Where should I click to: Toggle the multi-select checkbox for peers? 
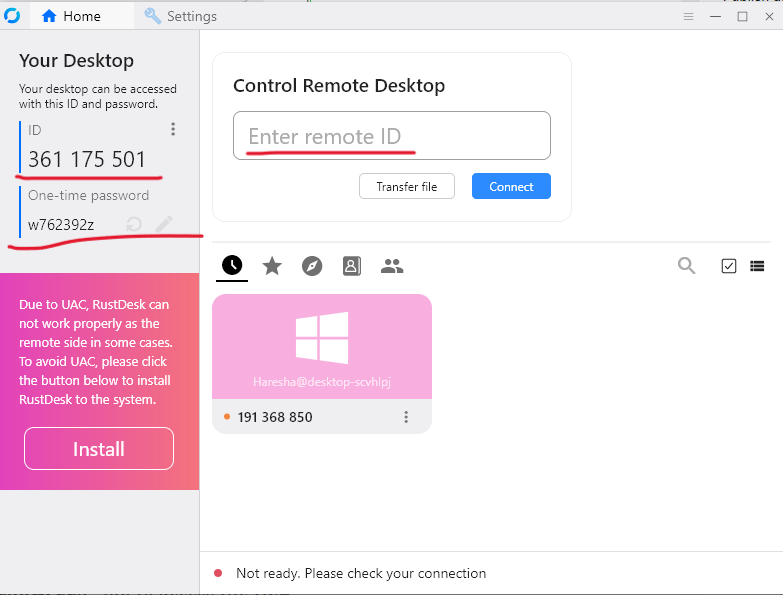(x=729, y=266)
